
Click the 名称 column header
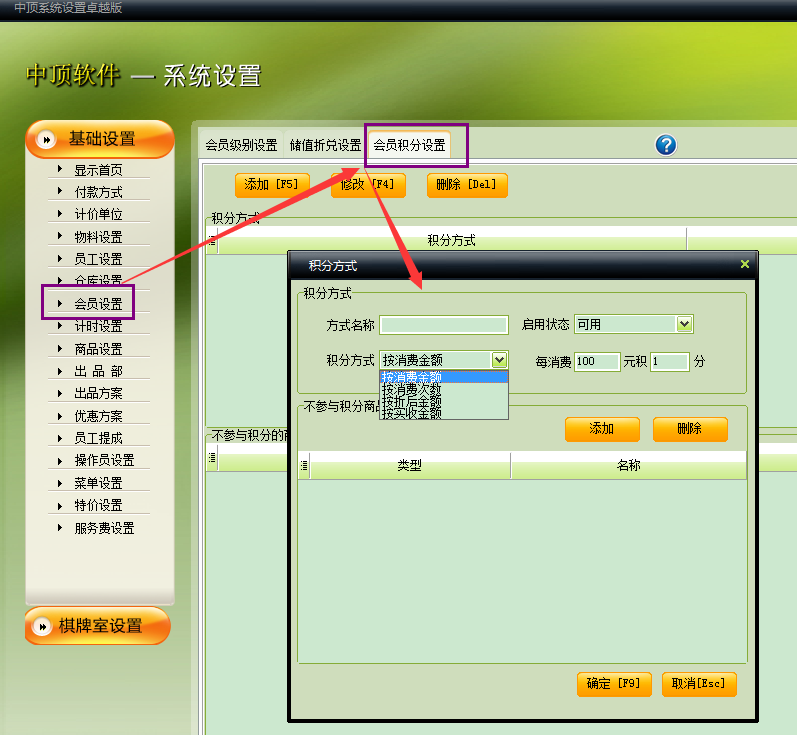(x=629, y=465)
